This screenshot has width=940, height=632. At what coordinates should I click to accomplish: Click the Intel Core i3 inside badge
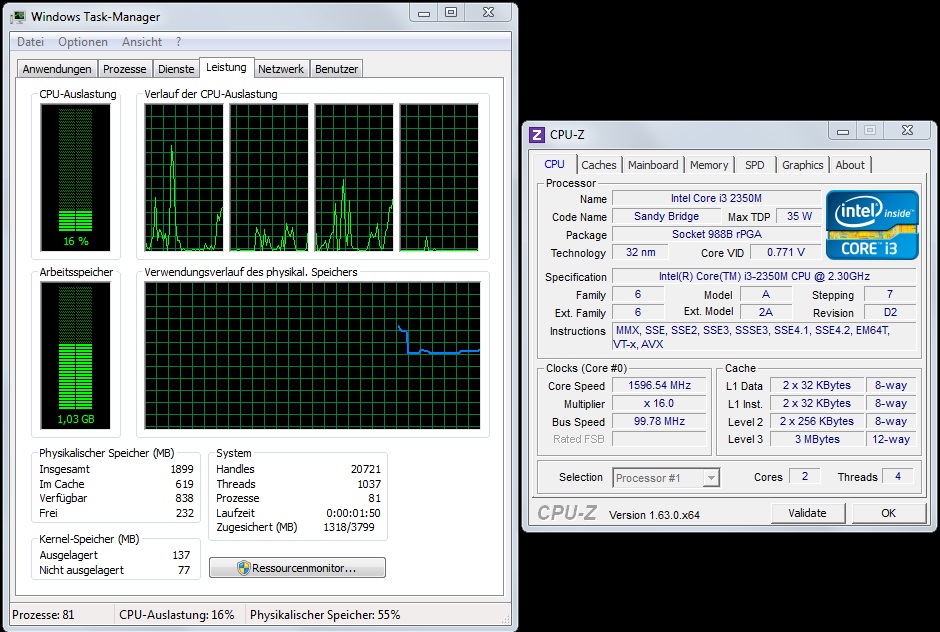872,225
